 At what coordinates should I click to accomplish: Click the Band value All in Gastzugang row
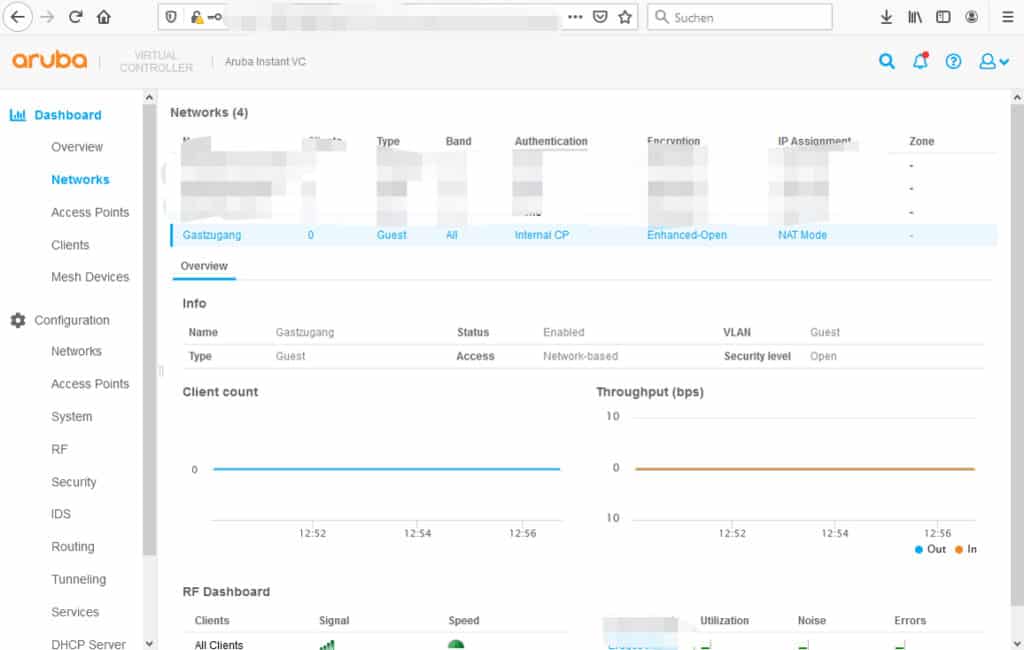tap(451, 235)
